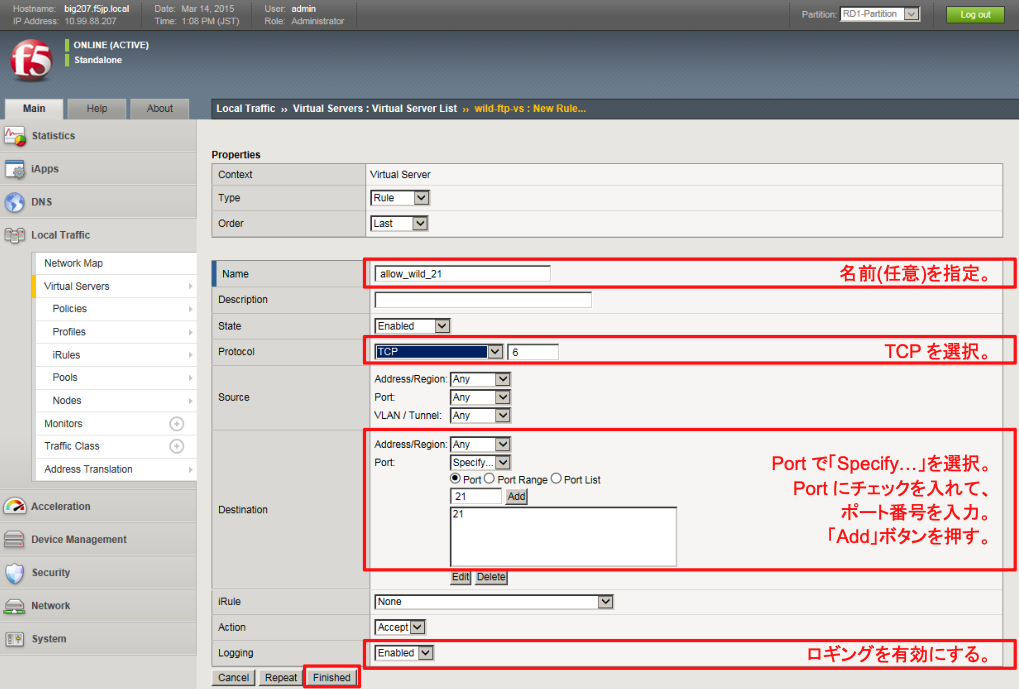
Task: Click the plus icon beside Monitors
Action: click(x=176, y=424)
